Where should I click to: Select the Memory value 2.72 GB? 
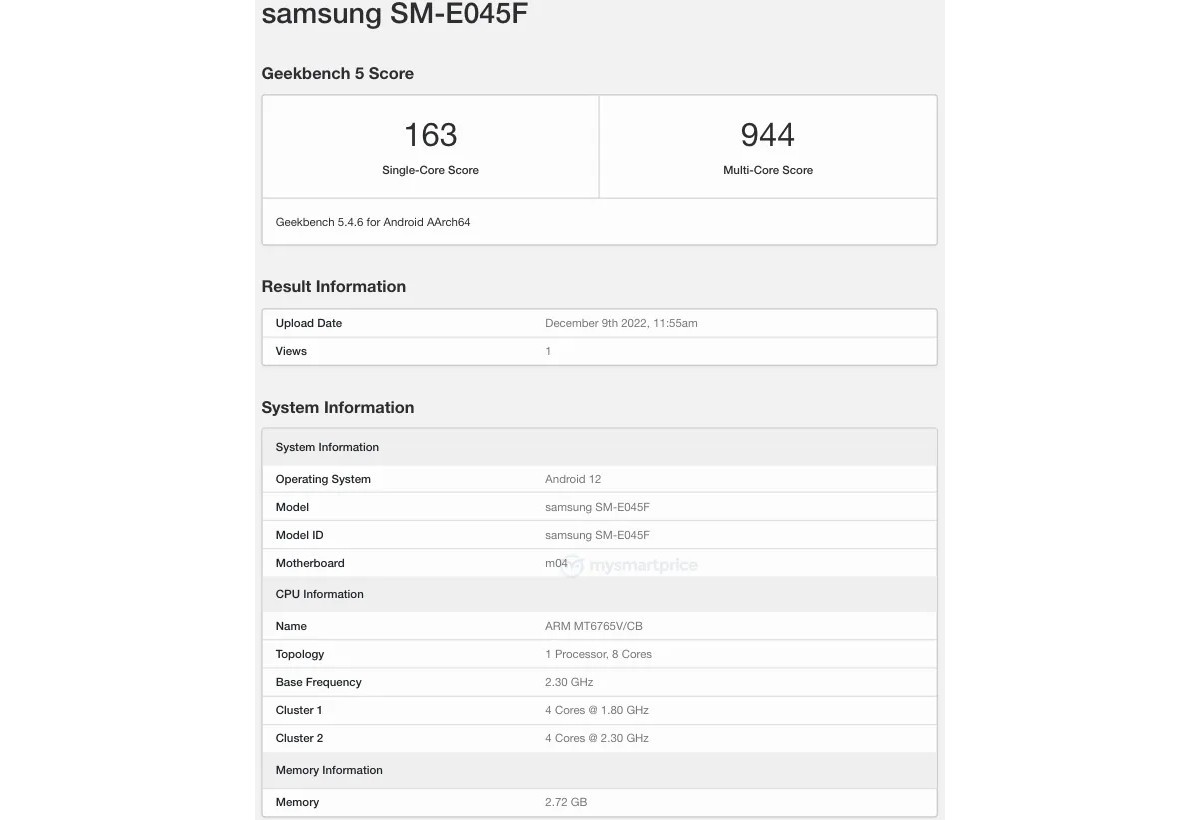(x=566, y=802)
